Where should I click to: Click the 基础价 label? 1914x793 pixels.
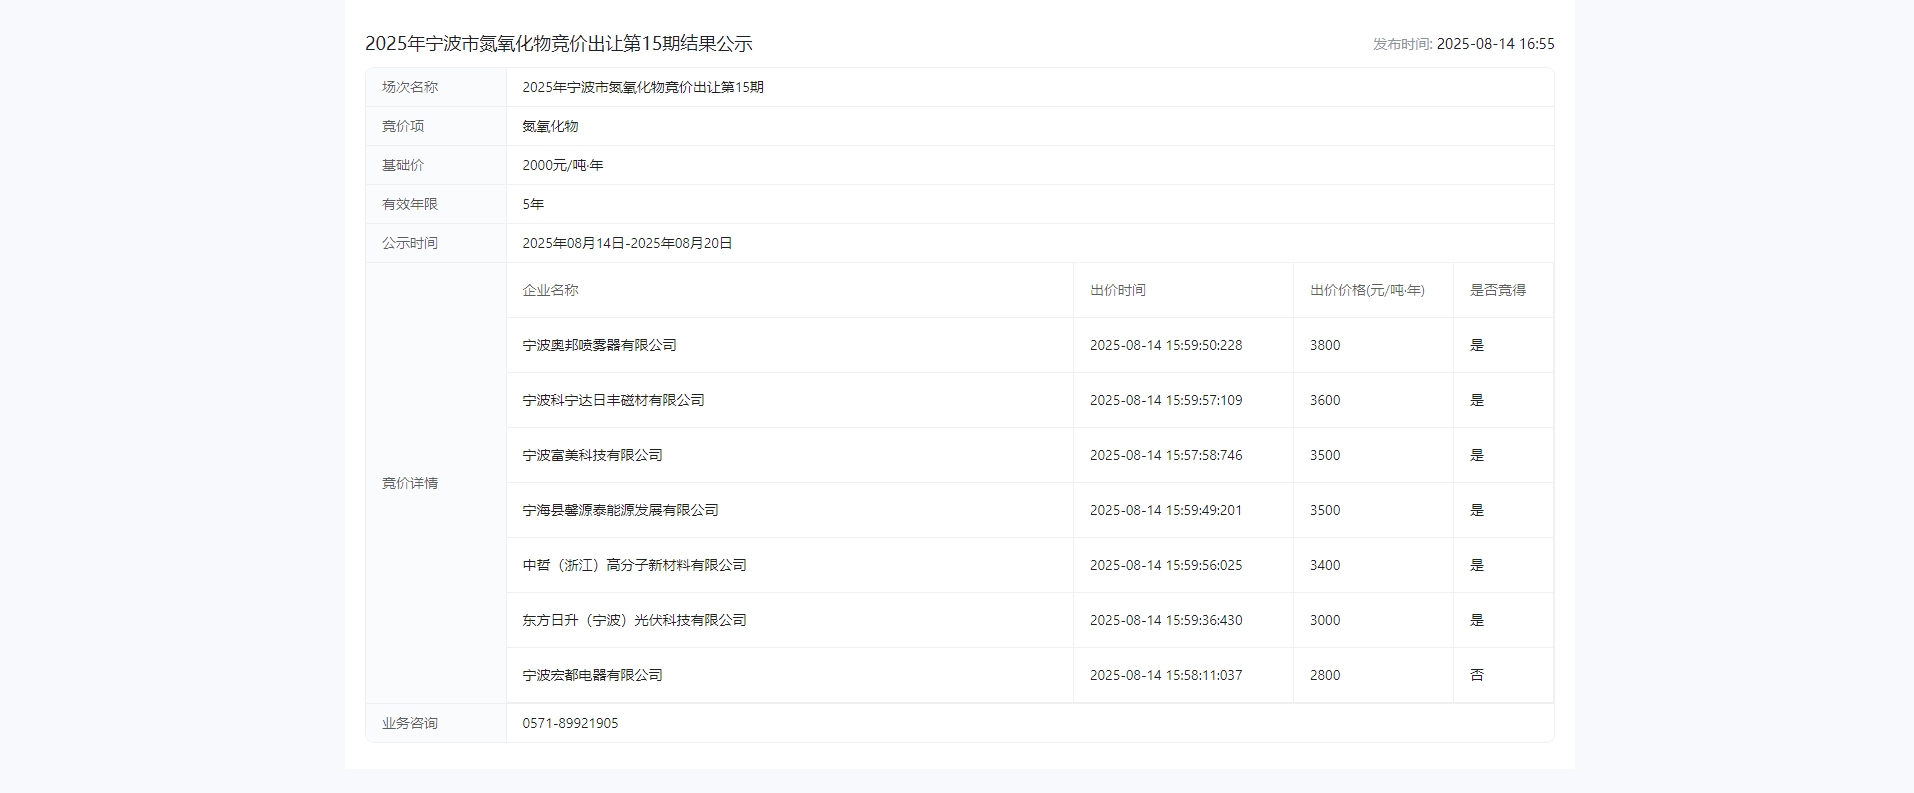click(403, 165)
